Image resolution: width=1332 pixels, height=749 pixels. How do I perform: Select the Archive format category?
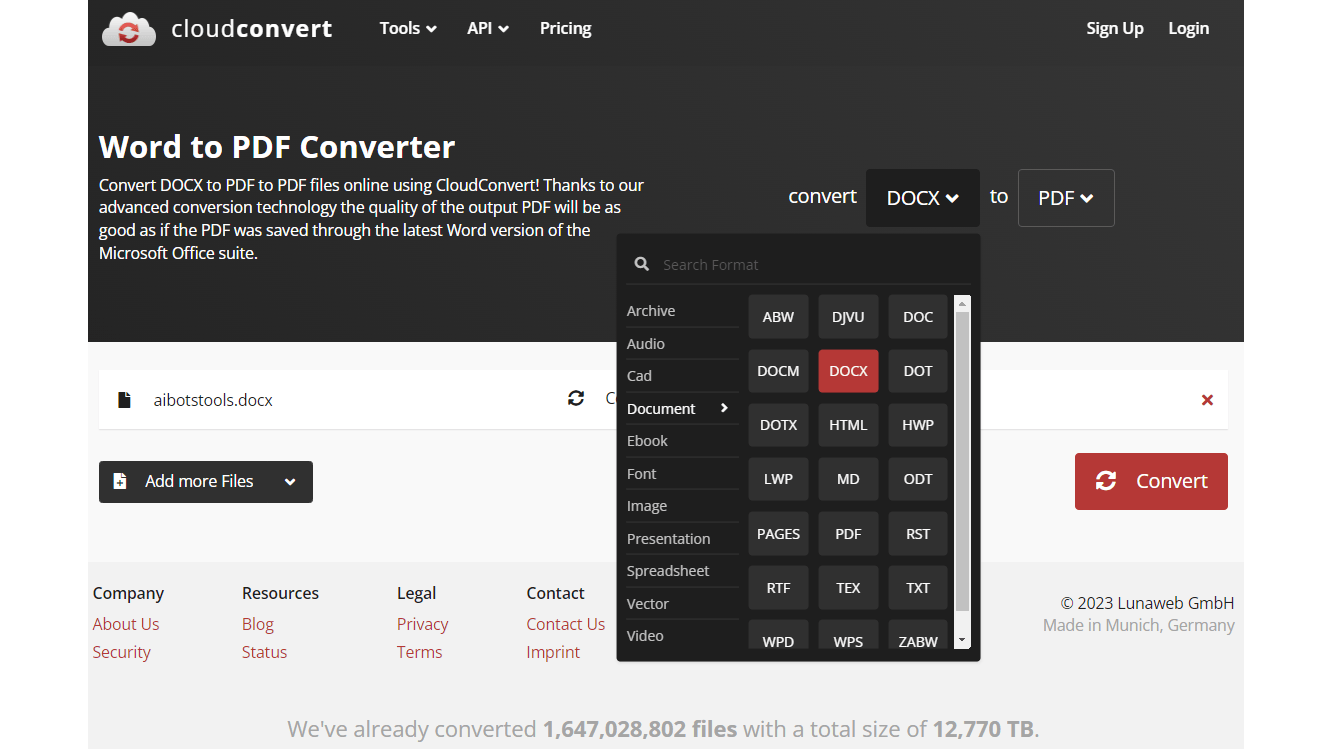[682, 311]
